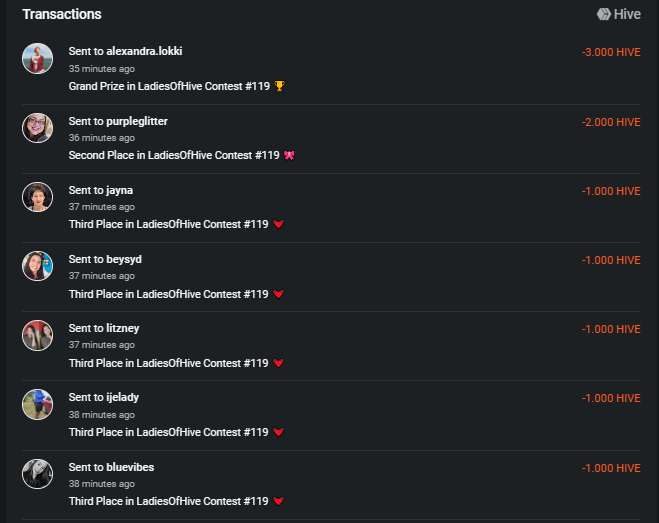Open the beysyd recipient name
The height and width of the screenshot is (523, 659).
tap(124, 259)
